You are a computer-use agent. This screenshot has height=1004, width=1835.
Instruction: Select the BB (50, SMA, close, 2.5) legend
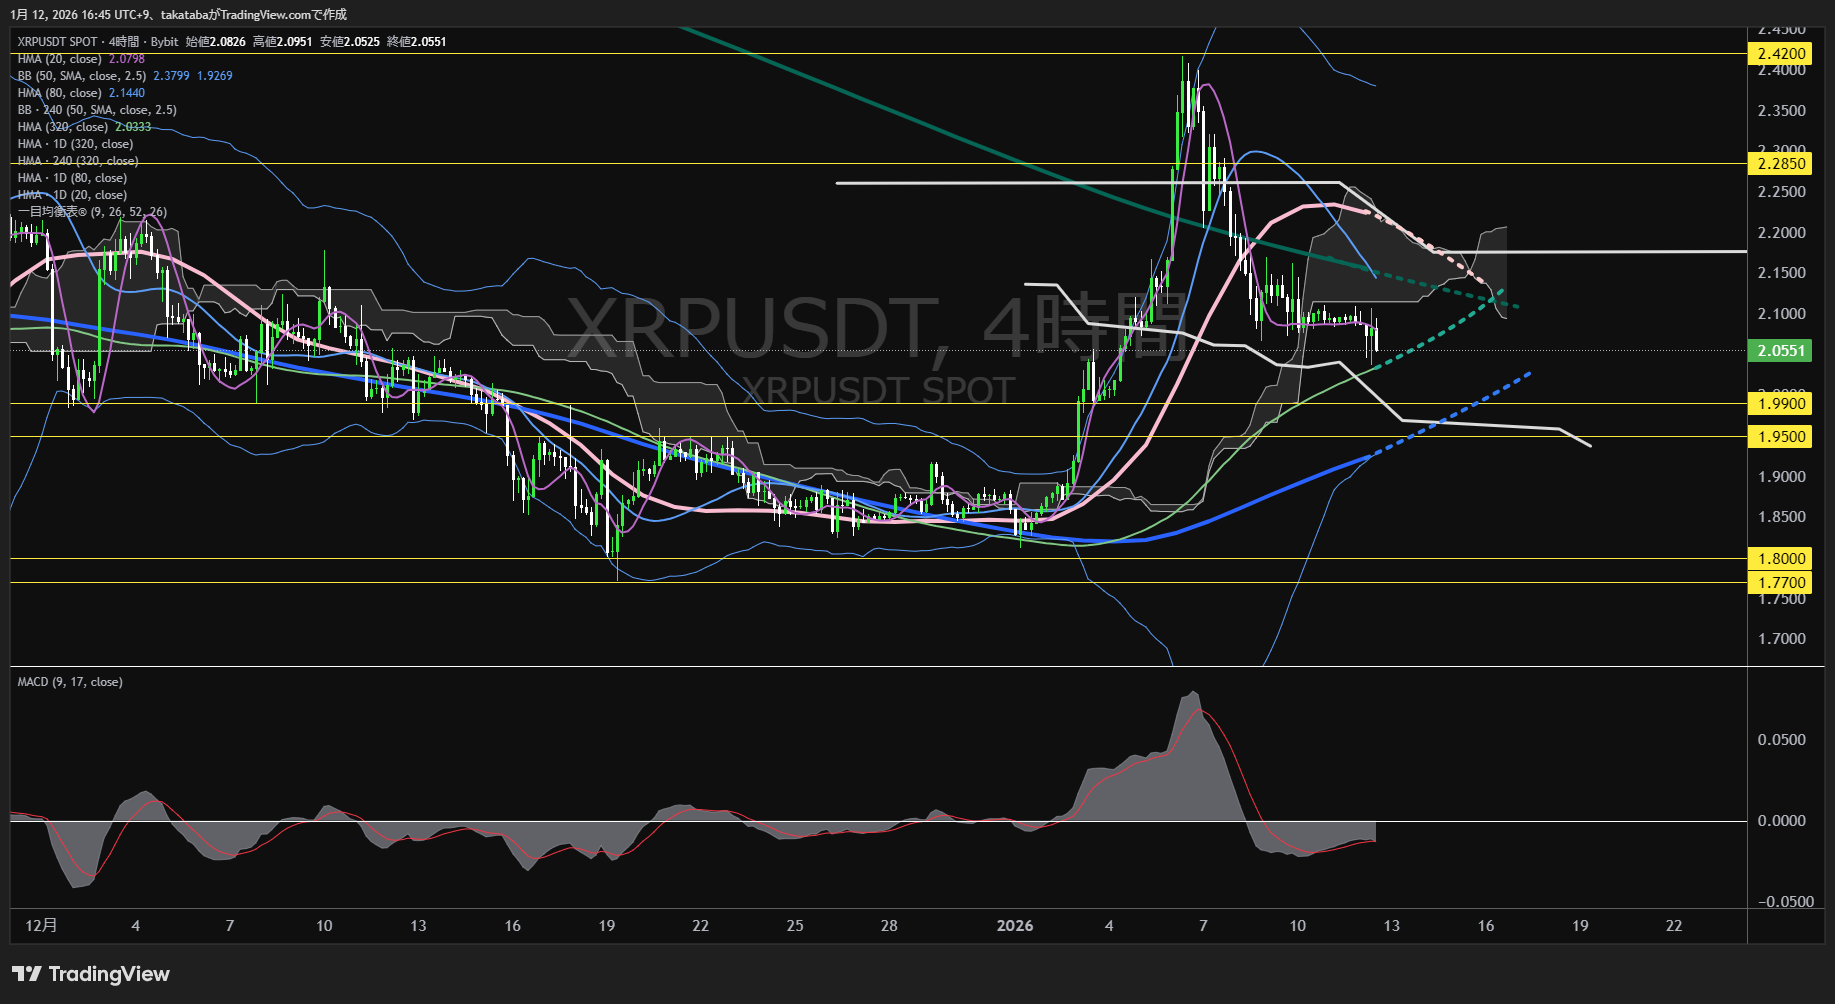point(82,76)
